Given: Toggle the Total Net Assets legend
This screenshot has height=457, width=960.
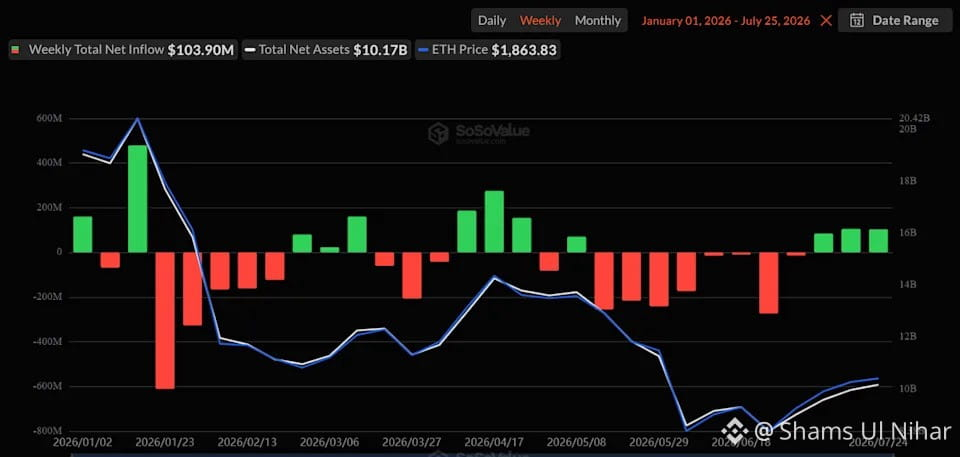Looking at the screenshot, I should 326,50.
